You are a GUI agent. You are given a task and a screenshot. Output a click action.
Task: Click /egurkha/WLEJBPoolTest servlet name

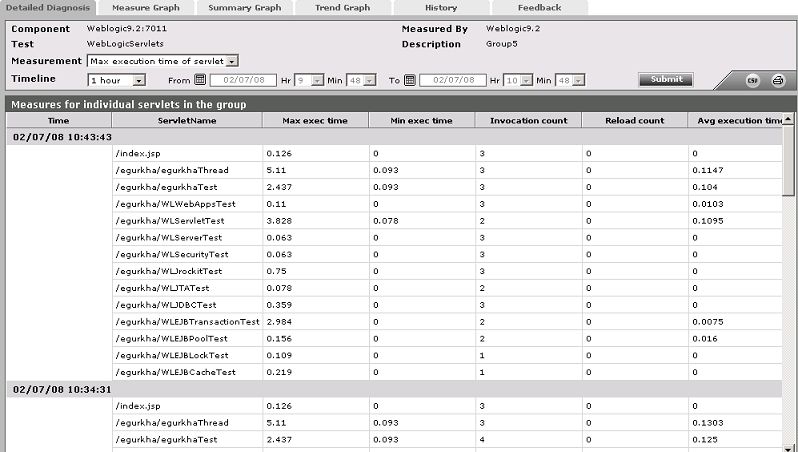coord(172,338)
